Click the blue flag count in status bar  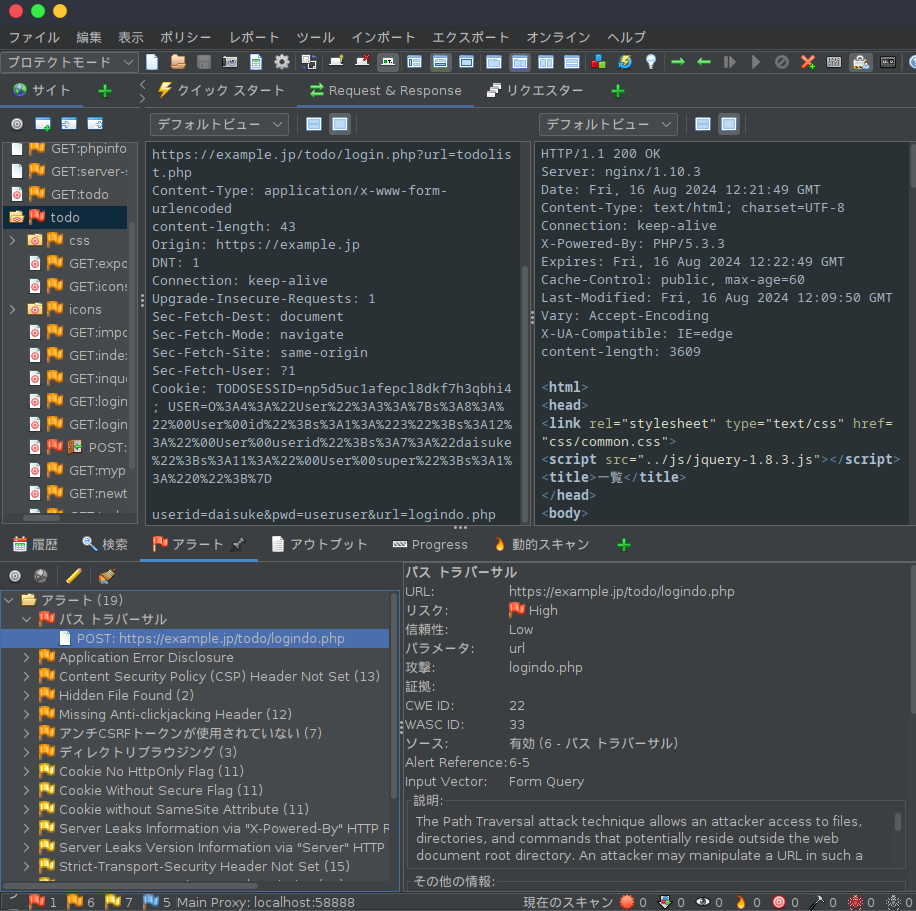click(157, 902)
